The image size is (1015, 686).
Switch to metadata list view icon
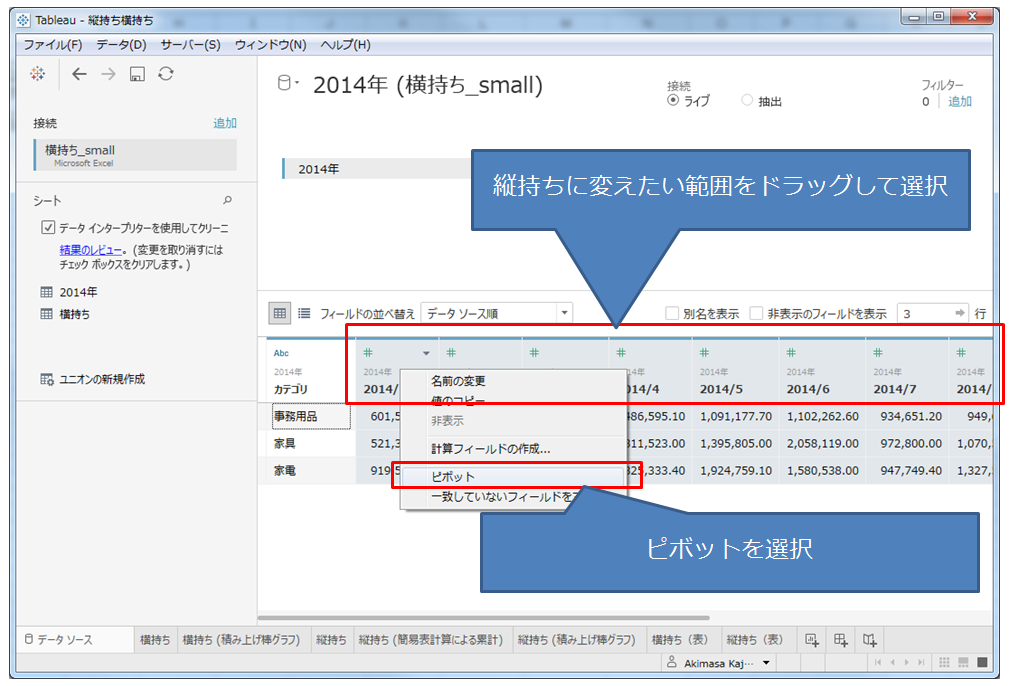click(304, 313)
